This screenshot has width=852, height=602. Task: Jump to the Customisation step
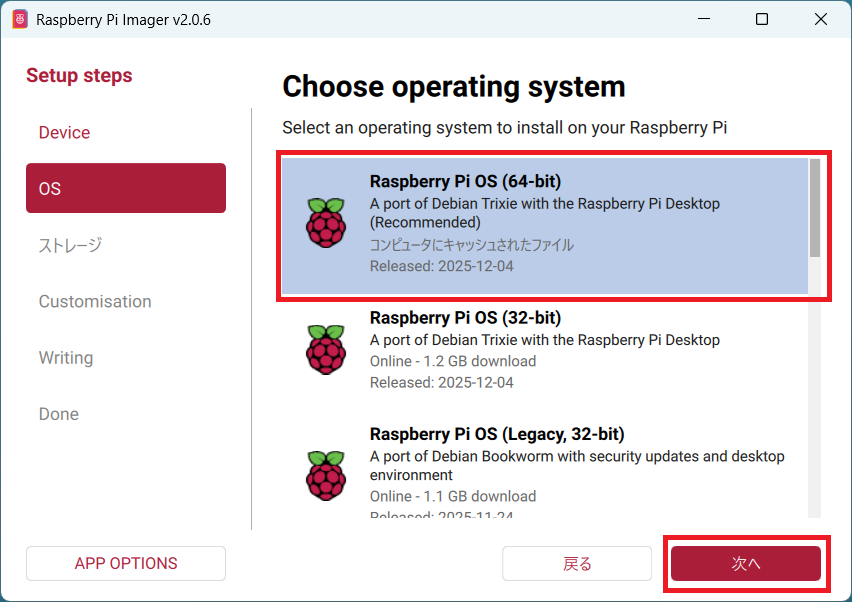[95, 301]
